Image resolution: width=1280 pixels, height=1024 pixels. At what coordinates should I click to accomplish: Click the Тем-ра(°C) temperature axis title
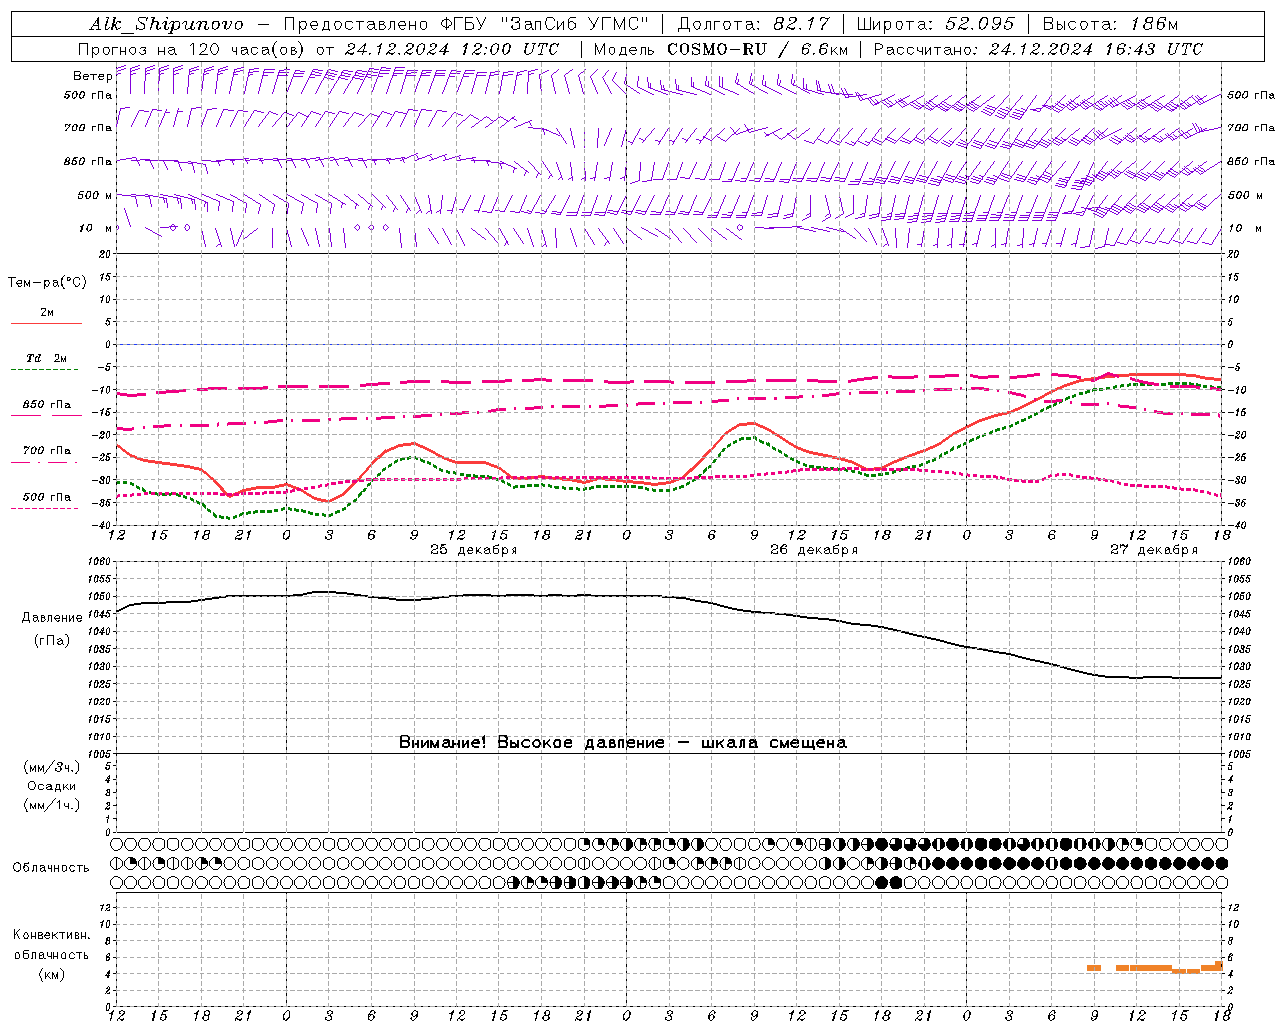[47, 283]
